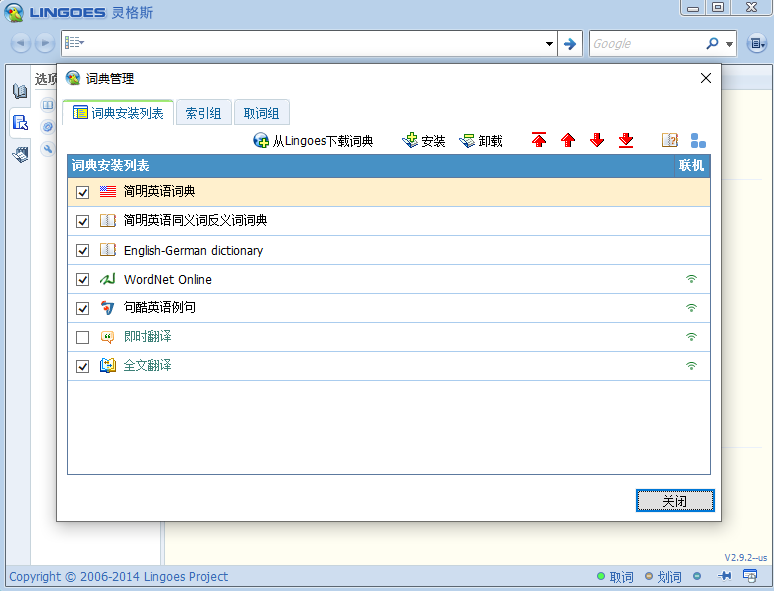Click the Google search field
This screenshot has width=774, height=591.
[647, 43]
